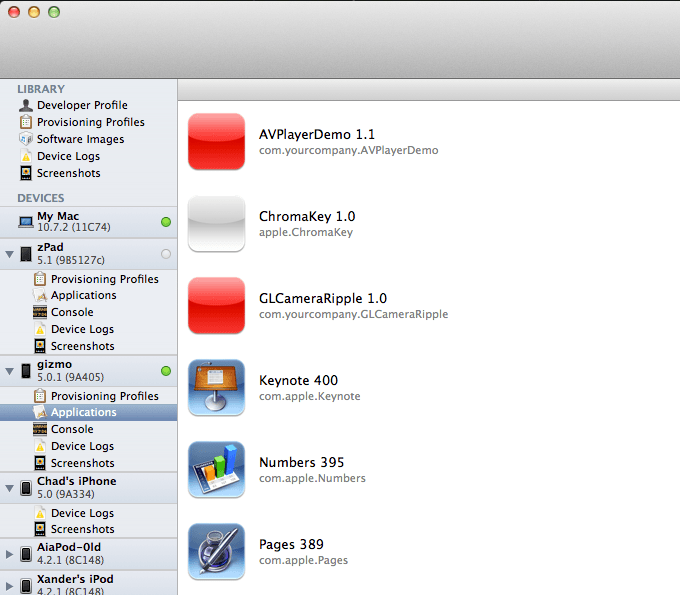Click zPad's Device Logs icon
Image resolution: width=680 pixels, height=595 pixels.
click(x=40, y=329)
